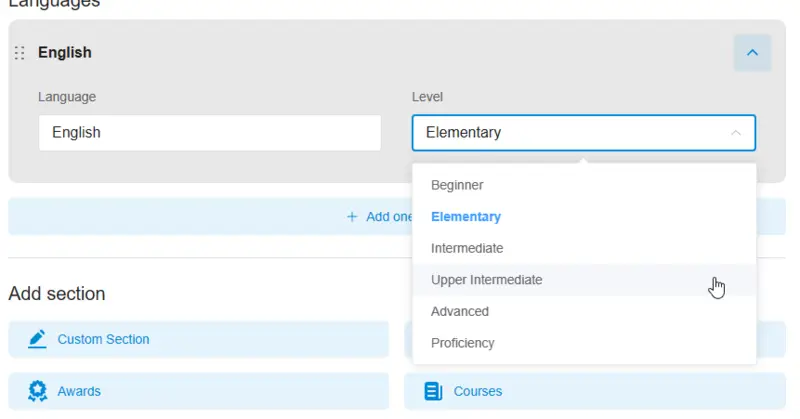Click the plus icon to add a language
This screenshot has width=800, height=419.
(x=352, y=217)
